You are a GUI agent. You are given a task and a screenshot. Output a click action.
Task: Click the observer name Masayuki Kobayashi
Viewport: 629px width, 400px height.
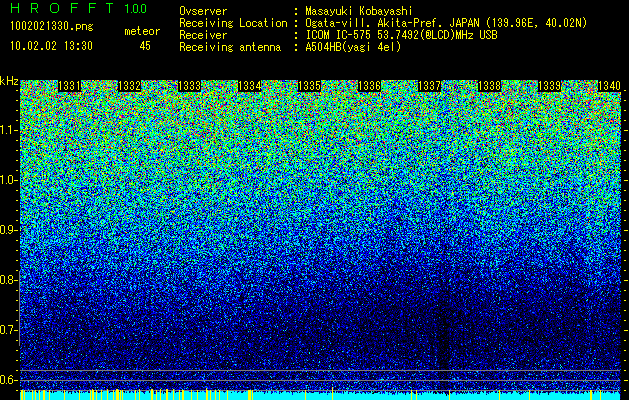click(x=359, y=11)
